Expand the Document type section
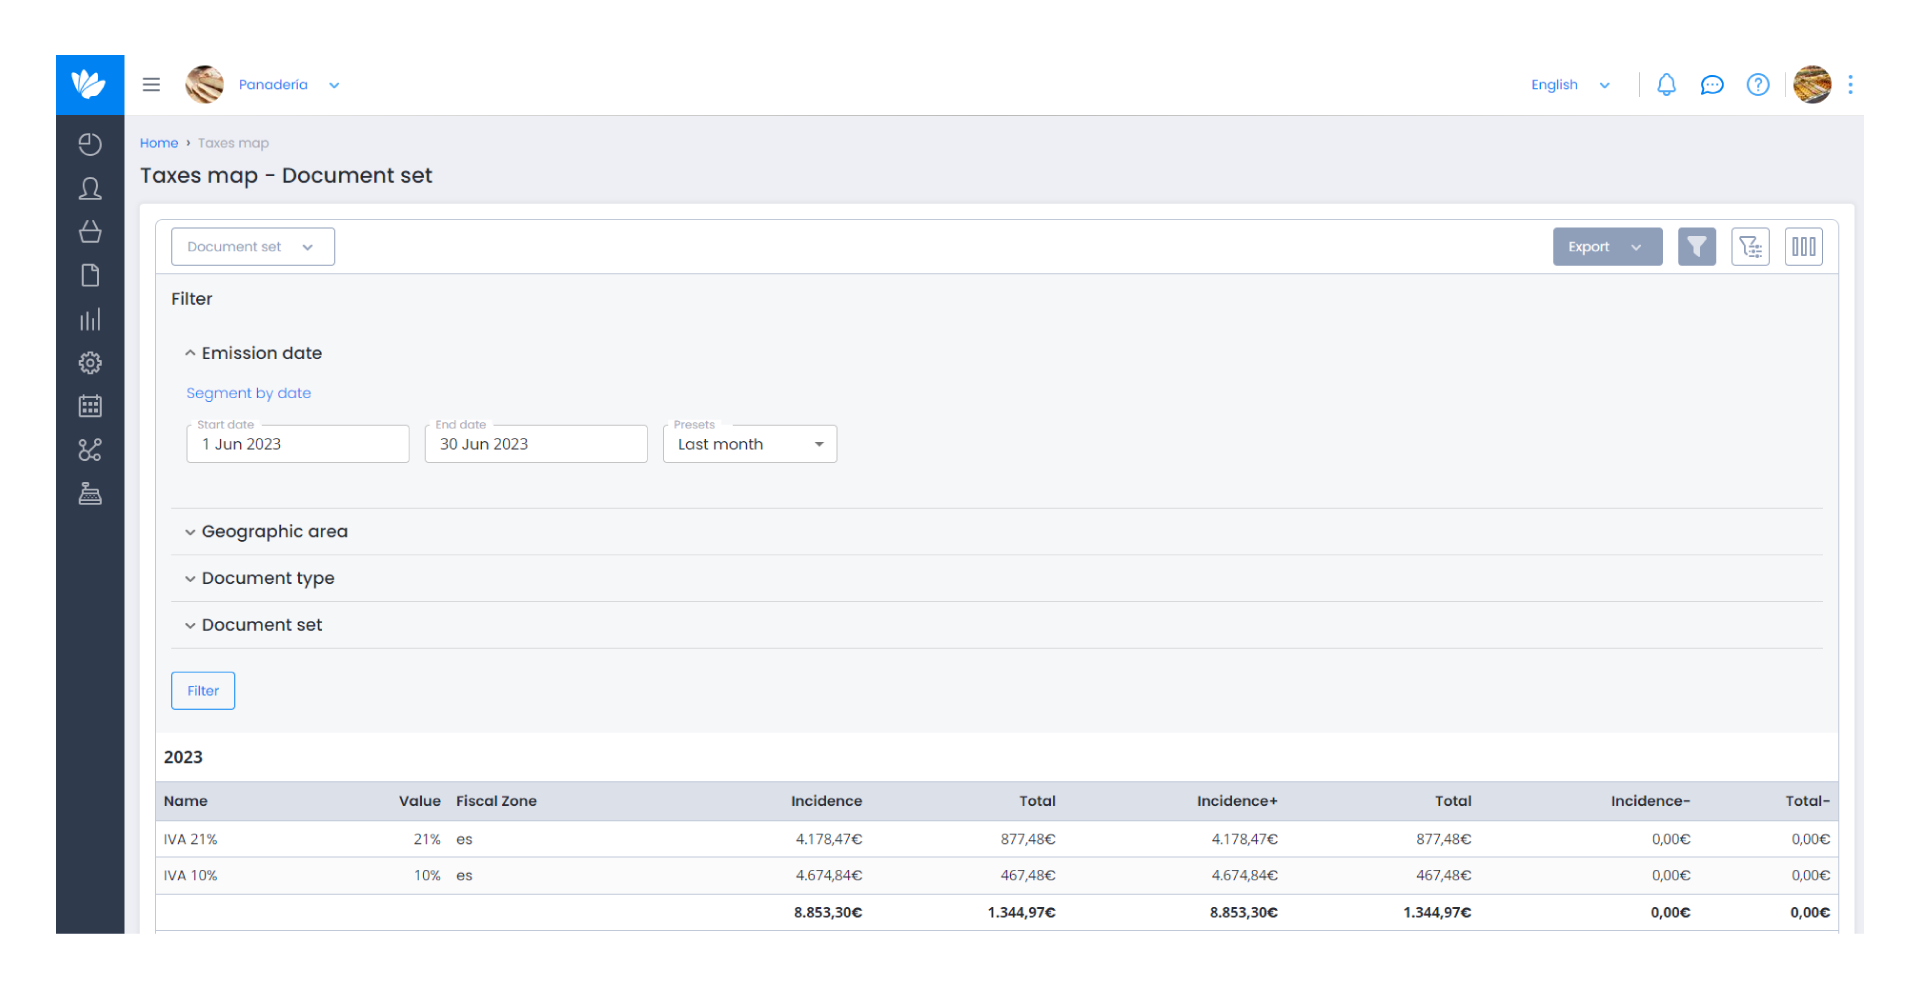The width and height of the screenshot is (1920, 989). click(259, 579)
